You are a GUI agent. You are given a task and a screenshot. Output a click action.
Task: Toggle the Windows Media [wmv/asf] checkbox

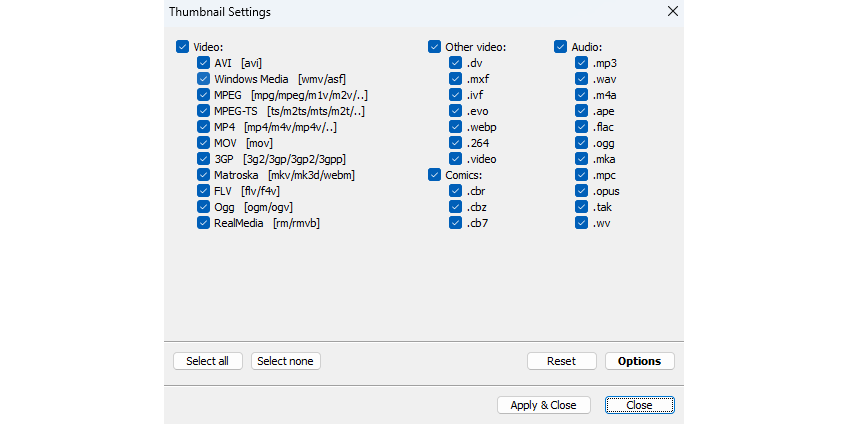click(x=204, y=79)
